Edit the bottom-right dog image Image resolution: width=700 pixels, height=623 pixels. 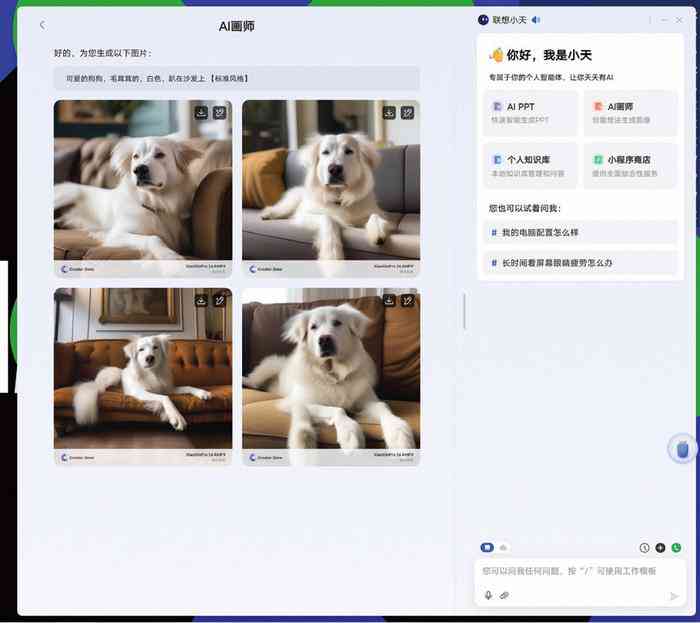click(408, 301)
